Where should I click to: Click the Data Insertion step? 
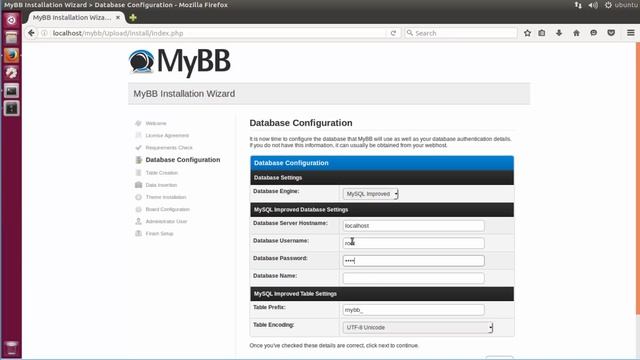click(x=161, y=185)
